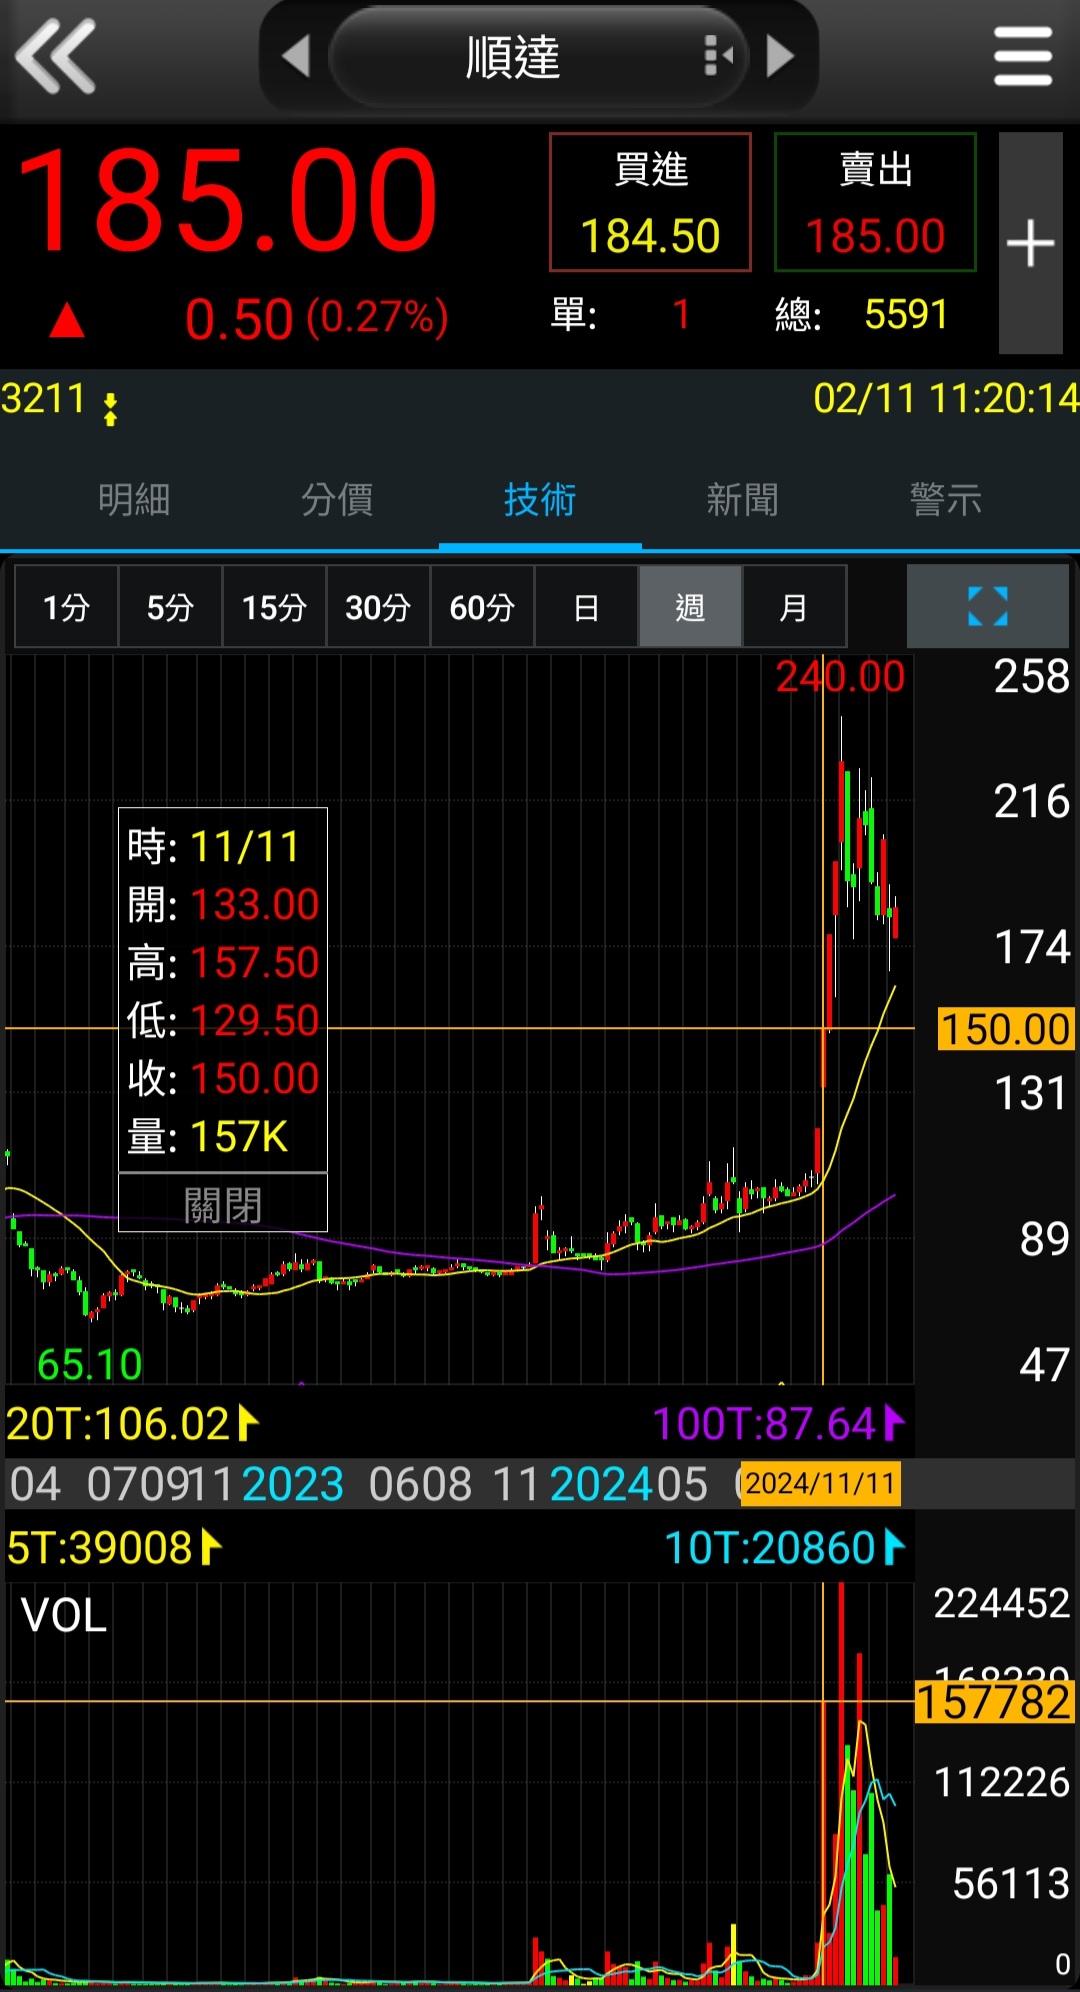The image size is (1080, 1992).
Task: Expand chart to fullscreen
Action: coord(987,607)
